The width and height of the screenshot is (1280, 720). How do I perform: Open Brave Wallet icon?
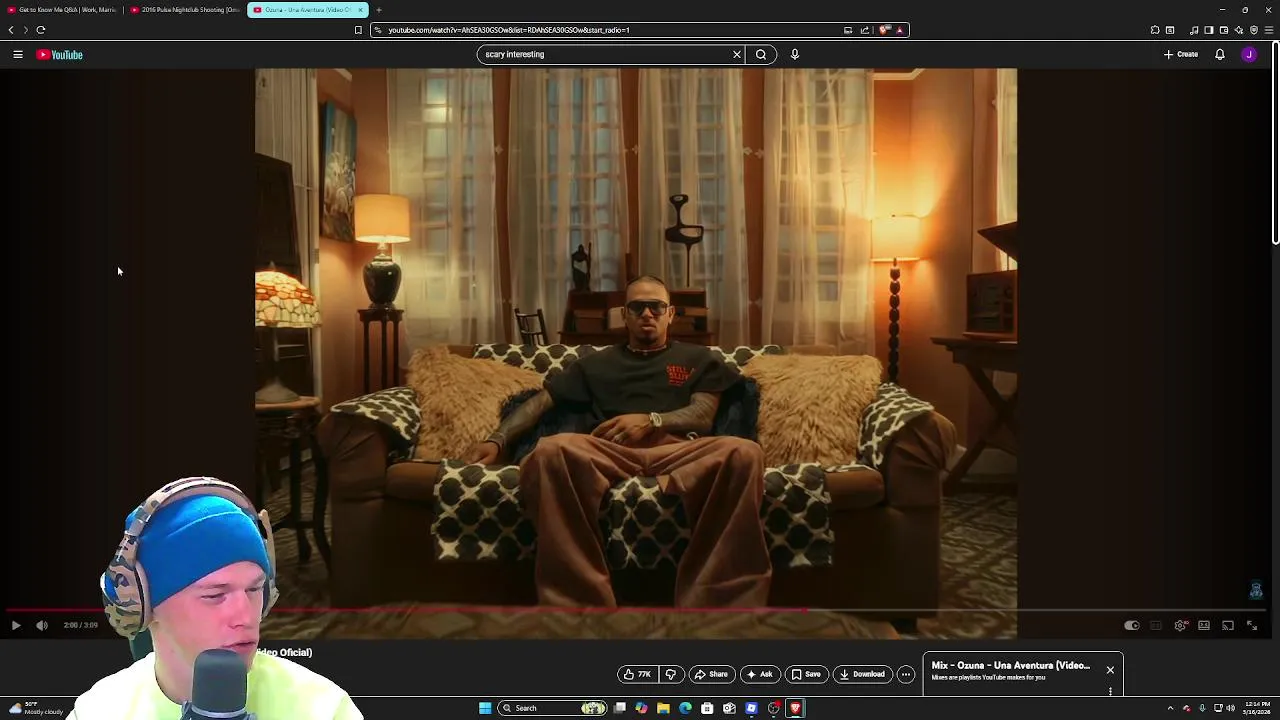tap(1224, 30)
